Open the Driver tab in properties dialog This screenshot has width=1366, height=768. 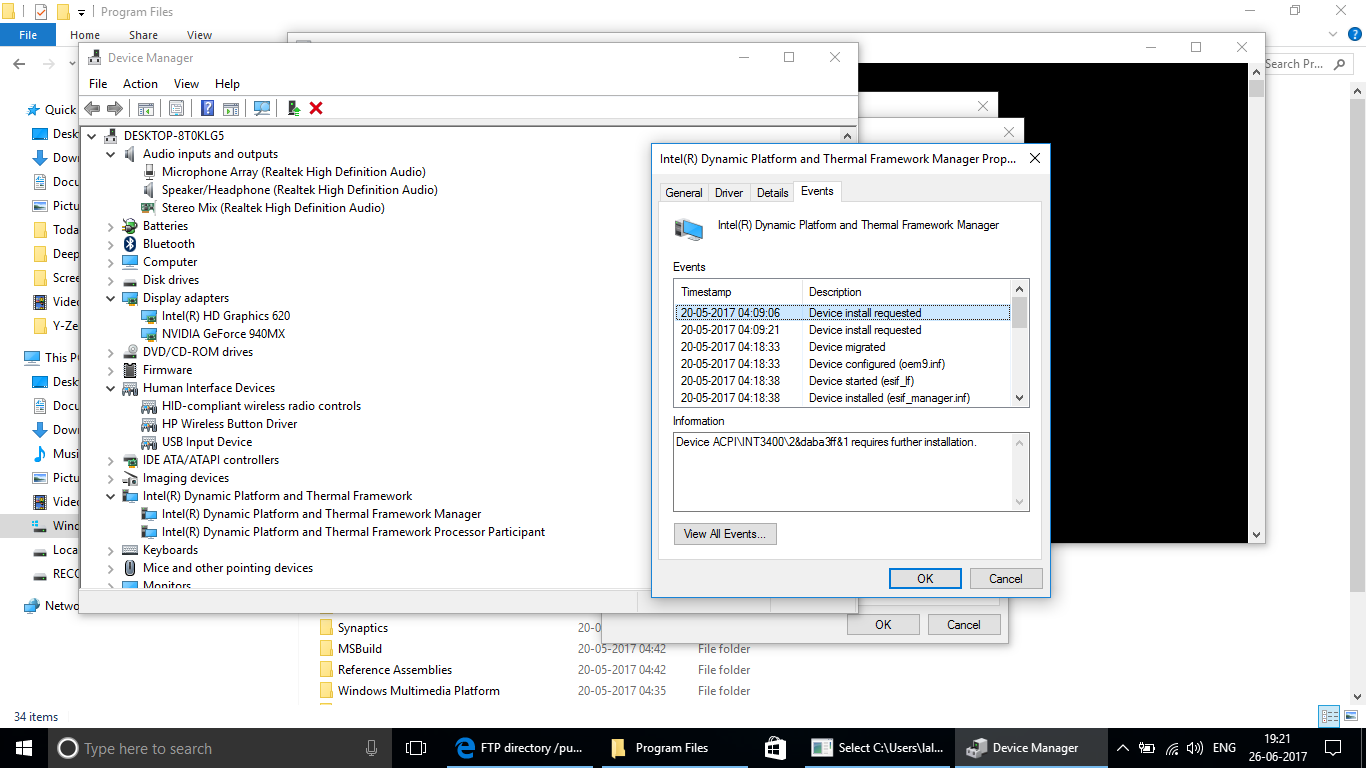click(729, 193)
